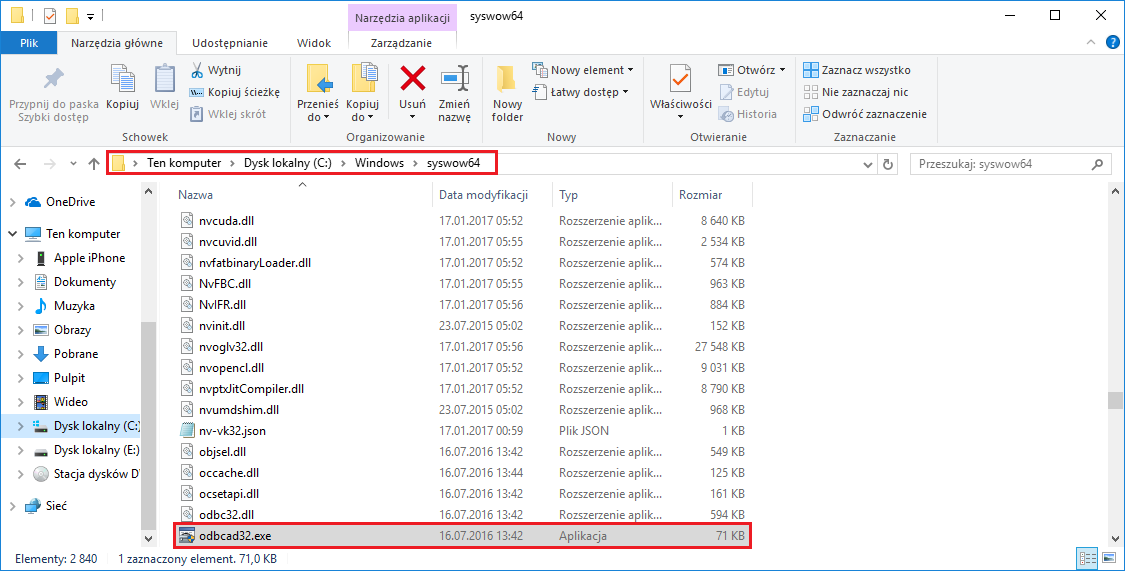The height and width of the screenshot is (571, 1125).
Task: Open the Plik menu
Action: pyautogui.click(x=29, y=43)
